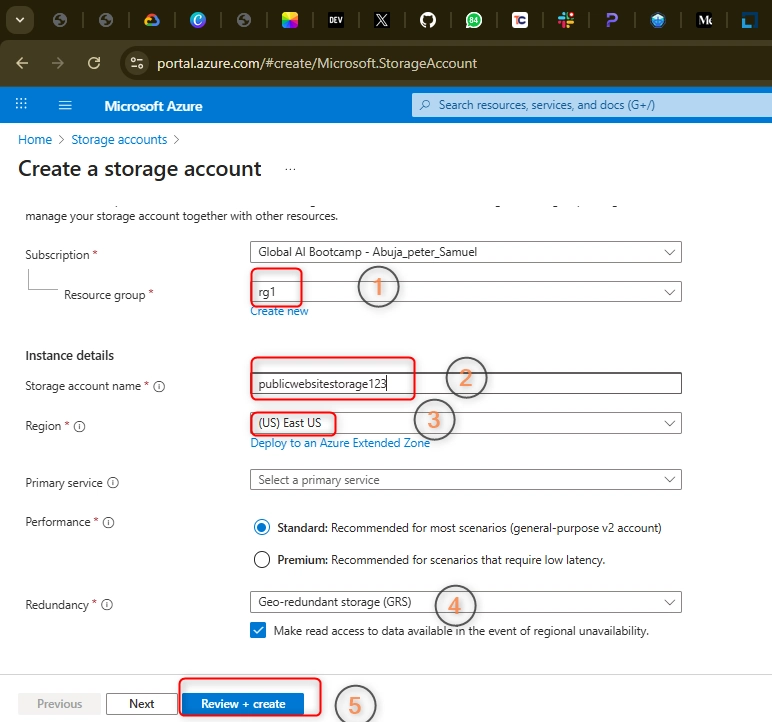Open the Medium tab

(x=705, y=20)
